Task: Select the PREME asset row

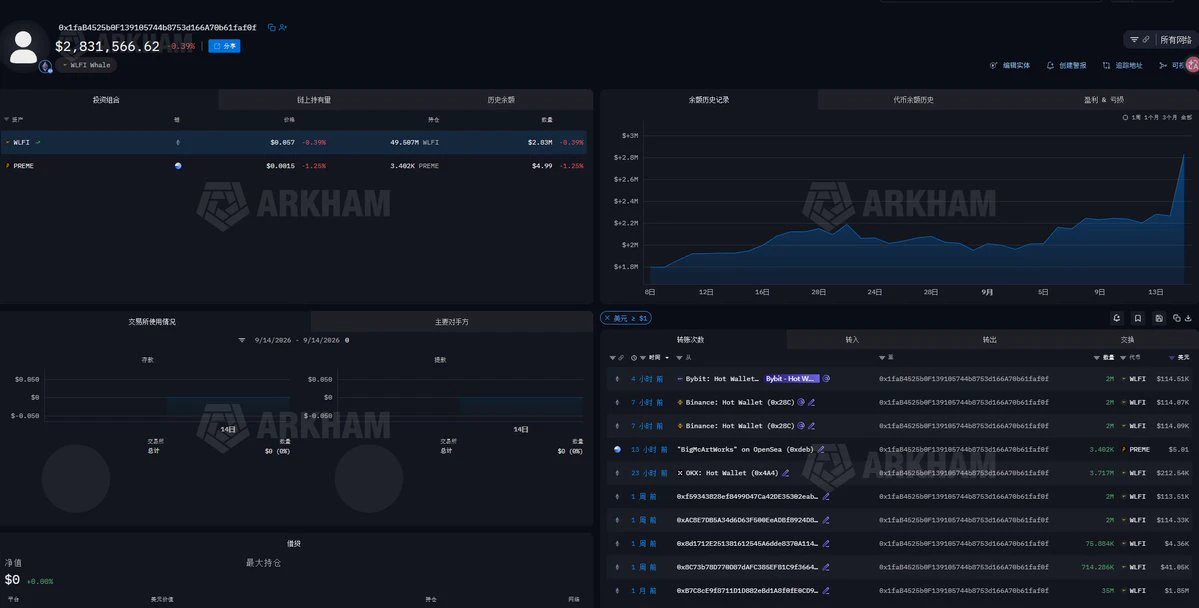Action: click(294, 166)
